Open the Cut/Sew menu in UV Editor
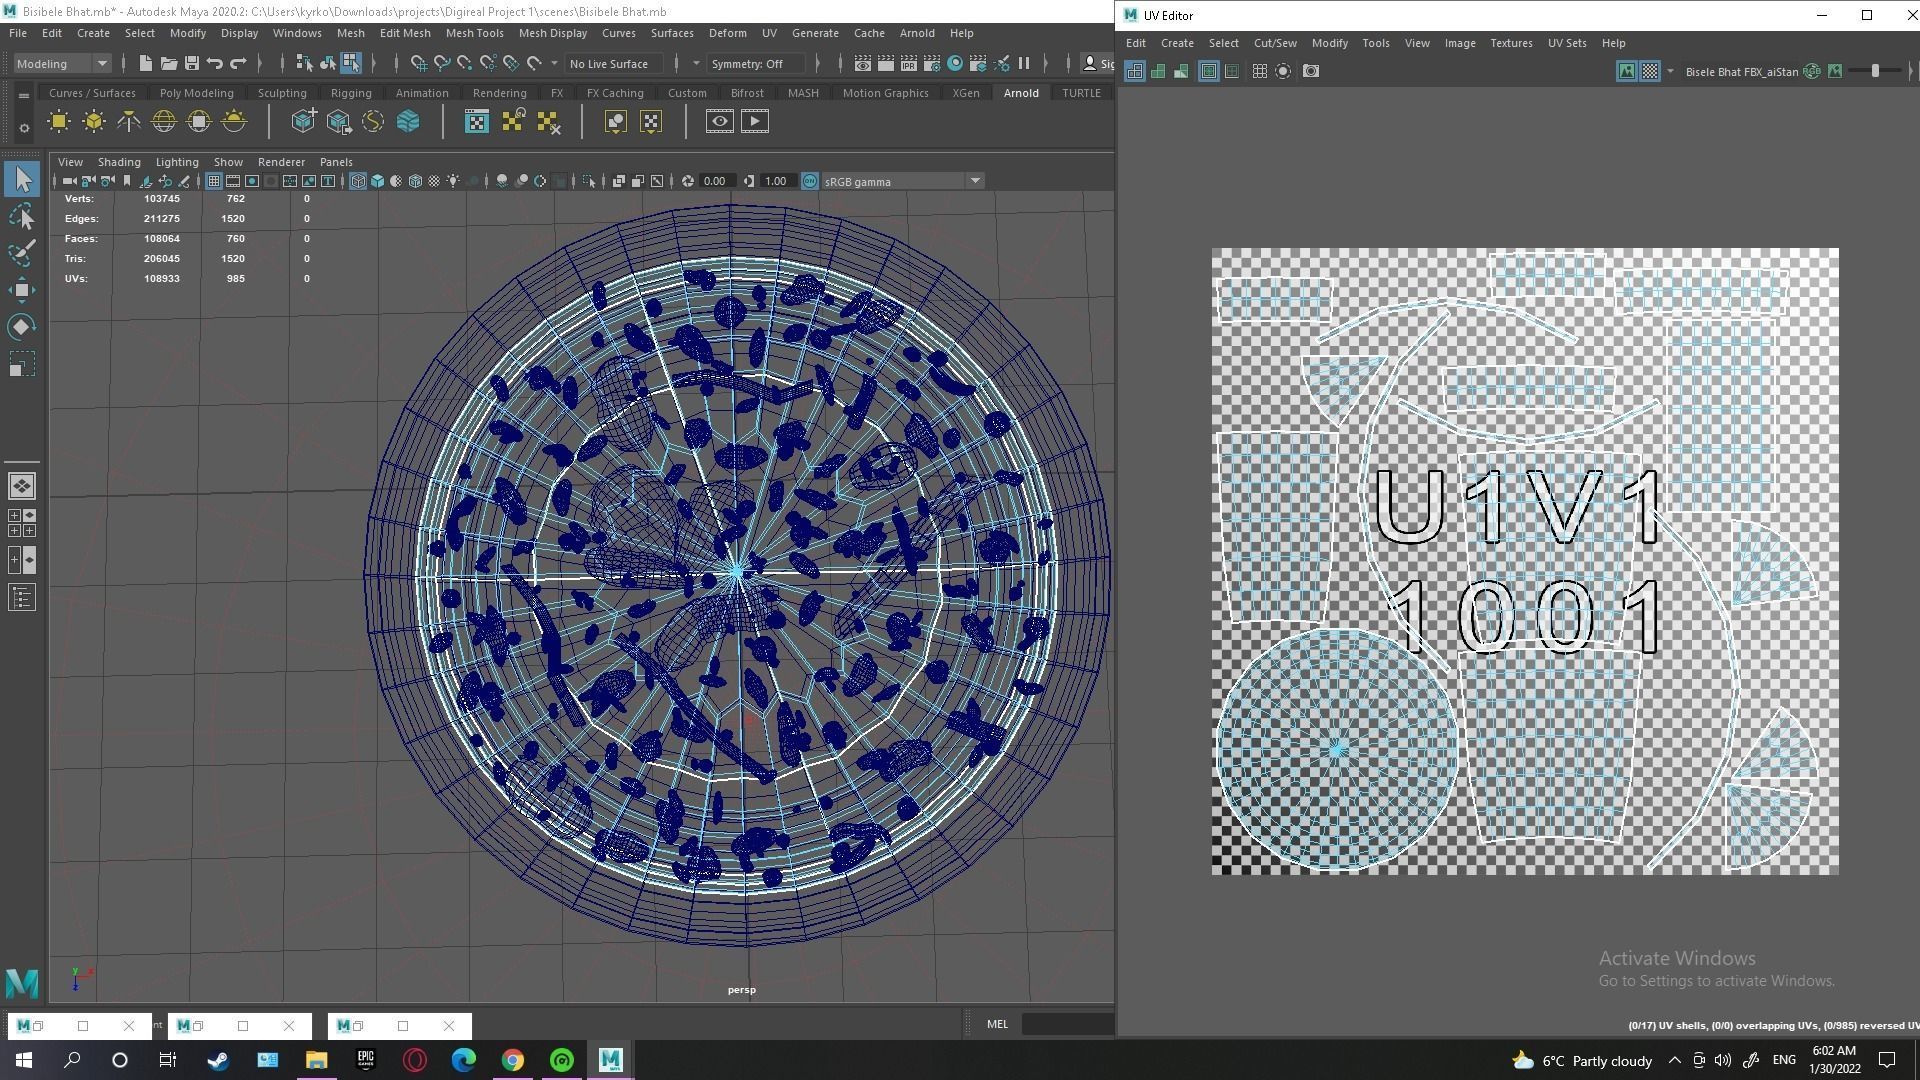 (x=1275, y=43)
